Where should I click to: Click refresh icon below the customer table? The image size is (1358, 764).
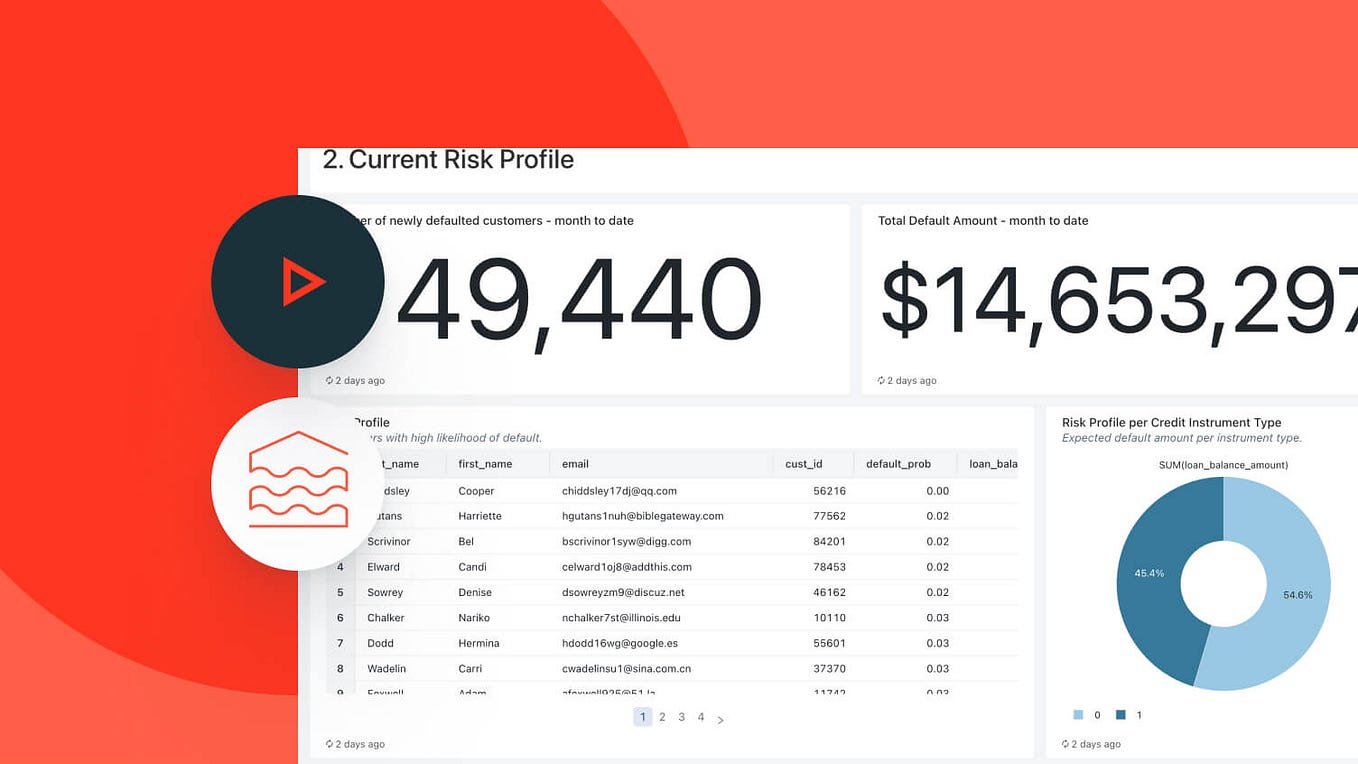330,744
